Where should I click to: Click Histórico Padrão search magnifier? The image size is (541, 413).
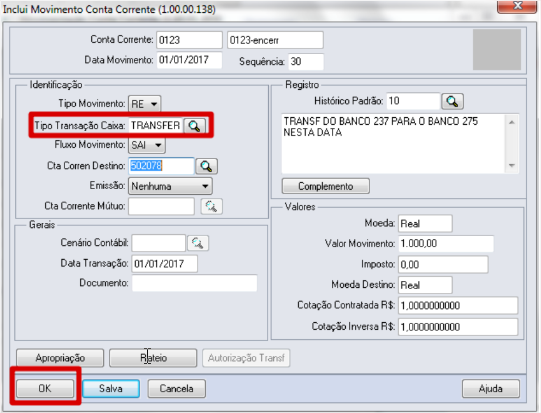tap(452, 101)
